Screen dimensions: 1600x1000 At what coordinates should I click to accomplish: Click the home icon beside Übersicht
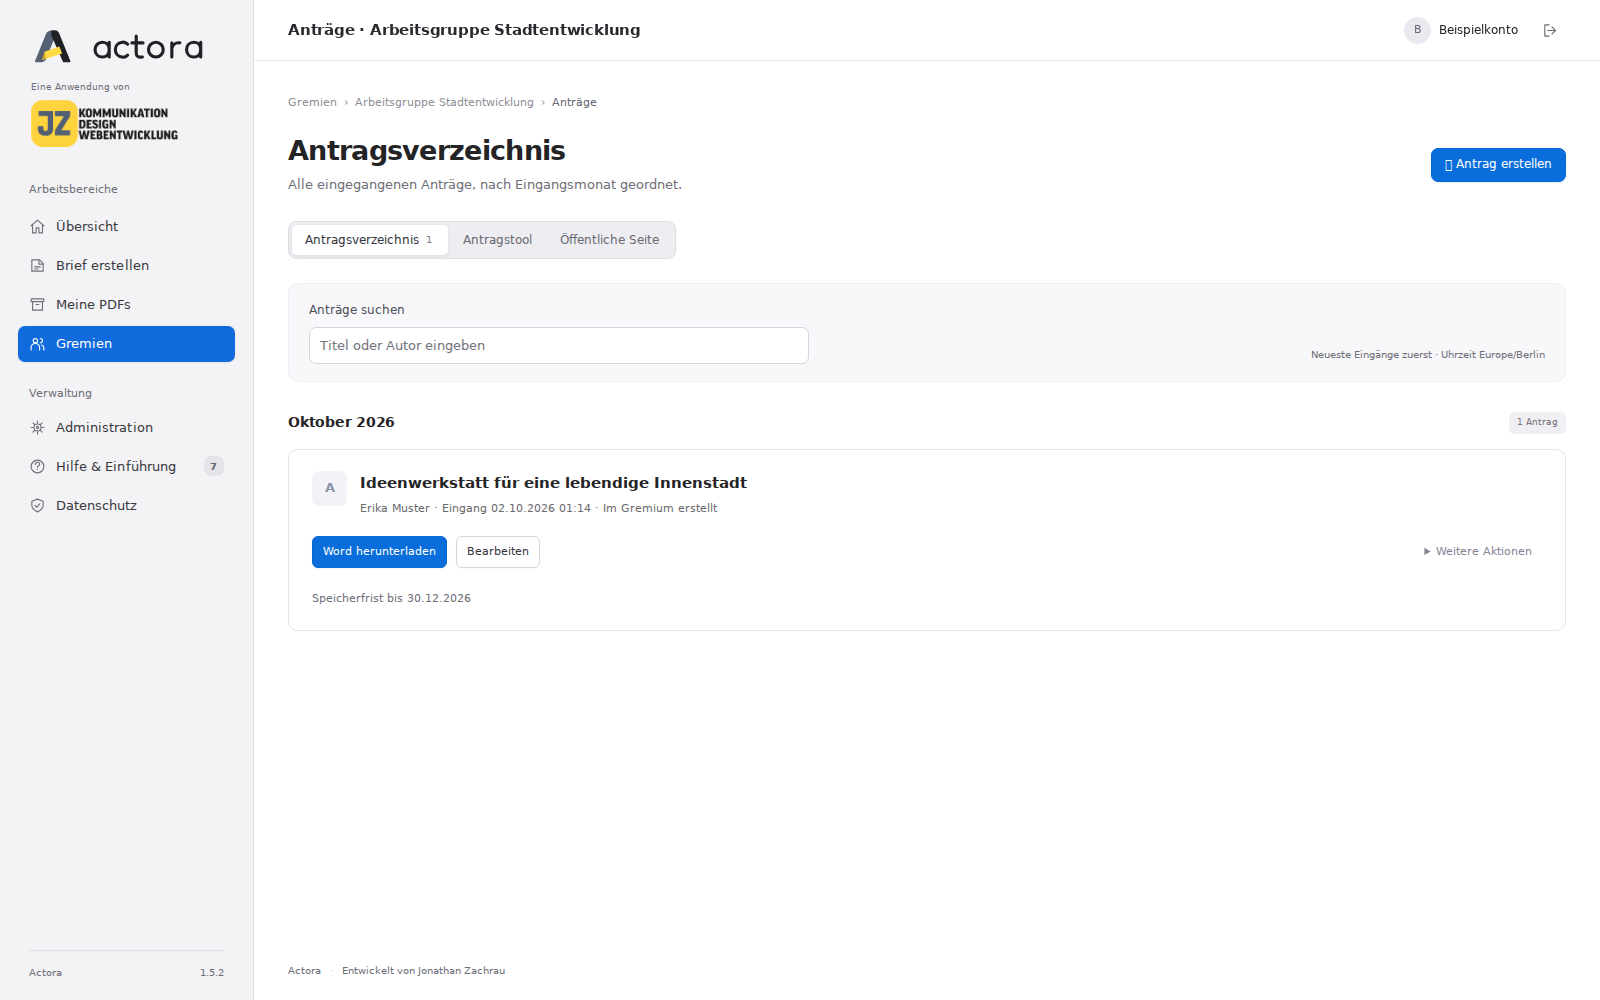[38, 227]
